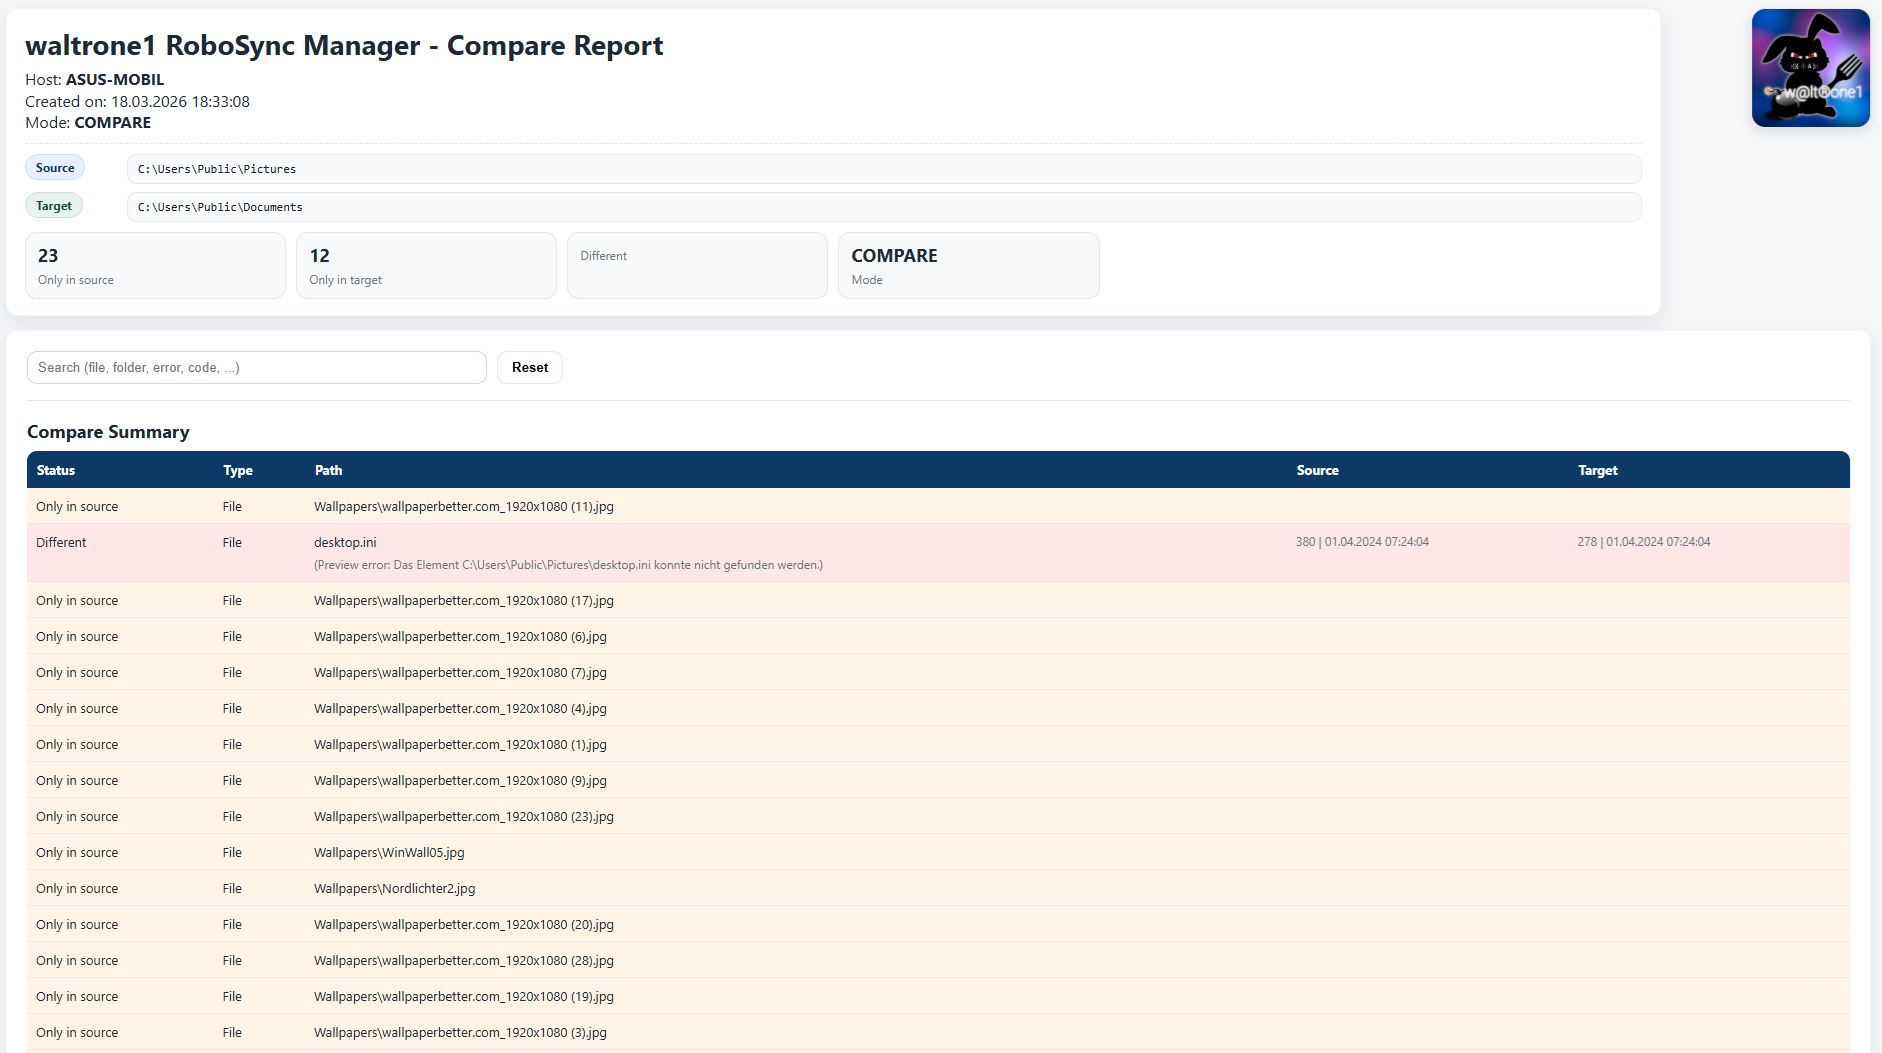Click the desktop.ini source size and date value
Screen dimensions: 1882x1053
tap(1362, 542)
